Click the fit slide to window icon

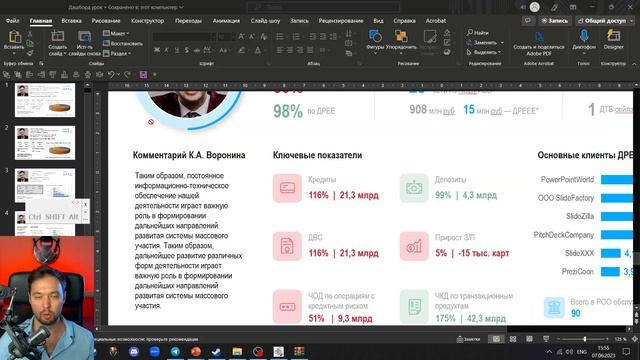point(635,339)
